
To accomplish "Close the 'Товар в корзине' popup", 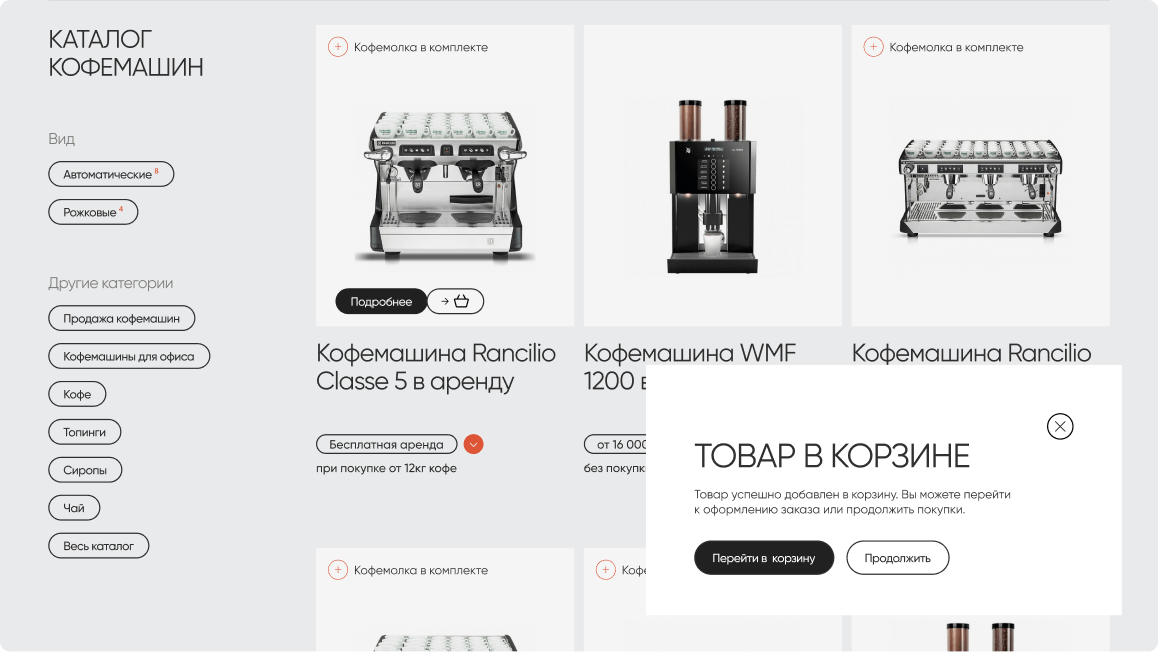I will point(1060,427).
